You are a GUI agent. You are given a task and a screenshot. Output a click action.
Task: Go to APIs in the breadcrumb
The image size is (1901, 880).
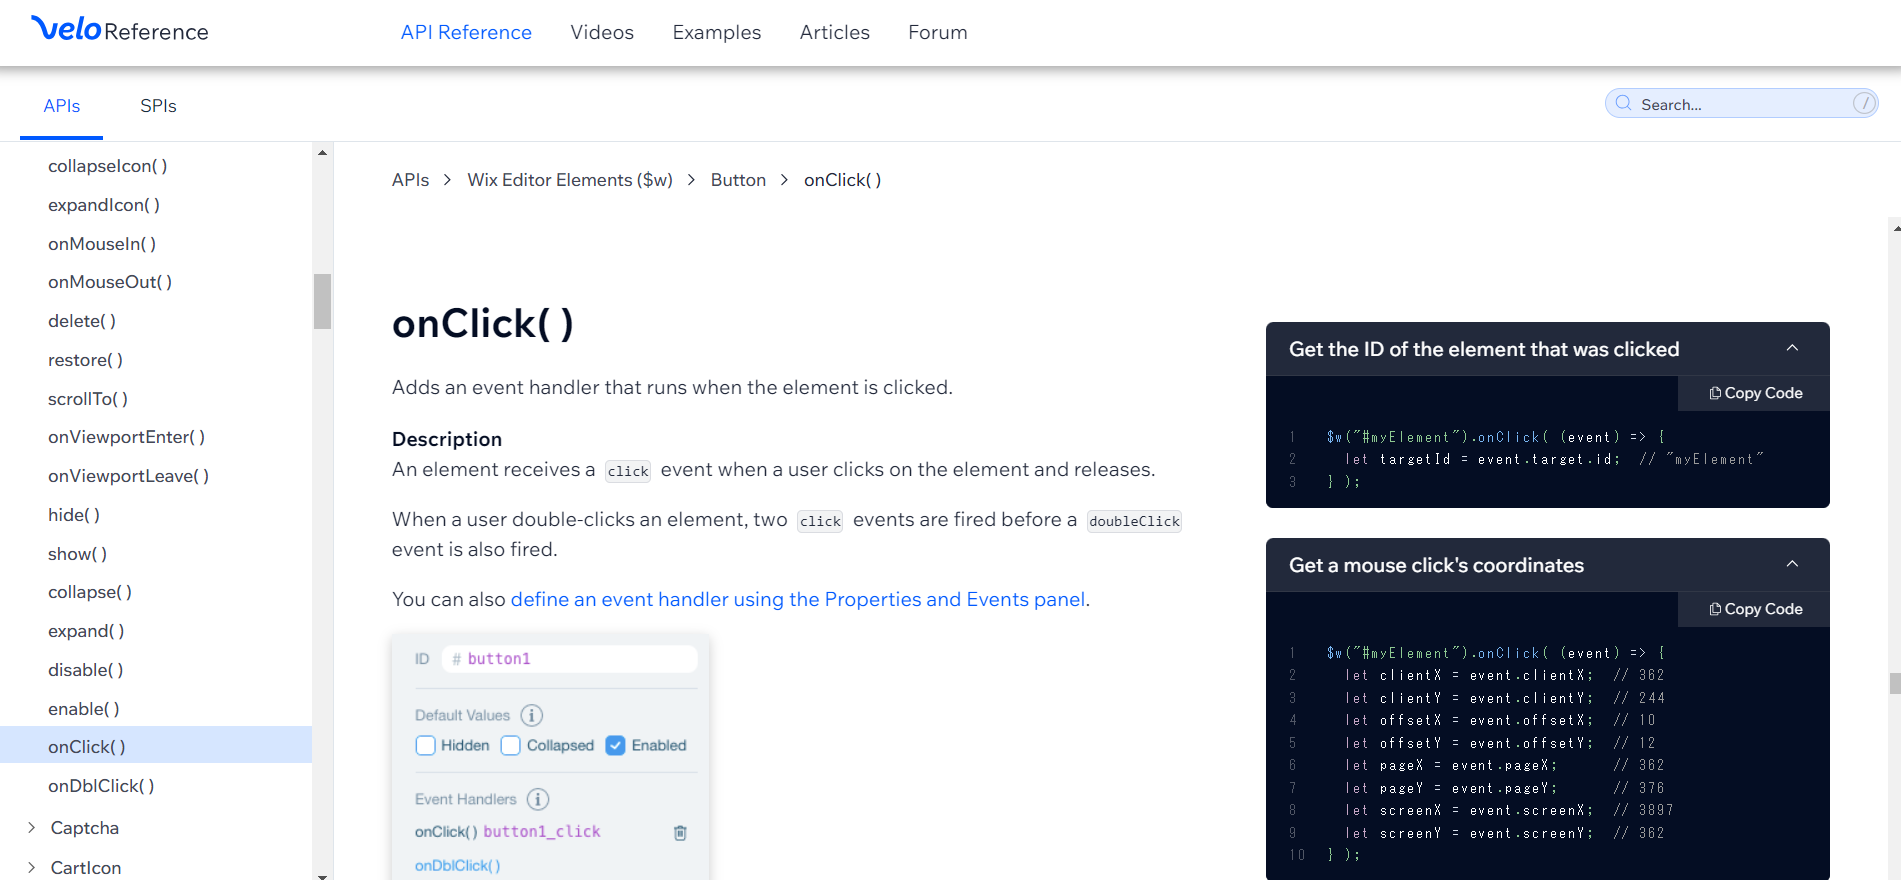[410, 180]
